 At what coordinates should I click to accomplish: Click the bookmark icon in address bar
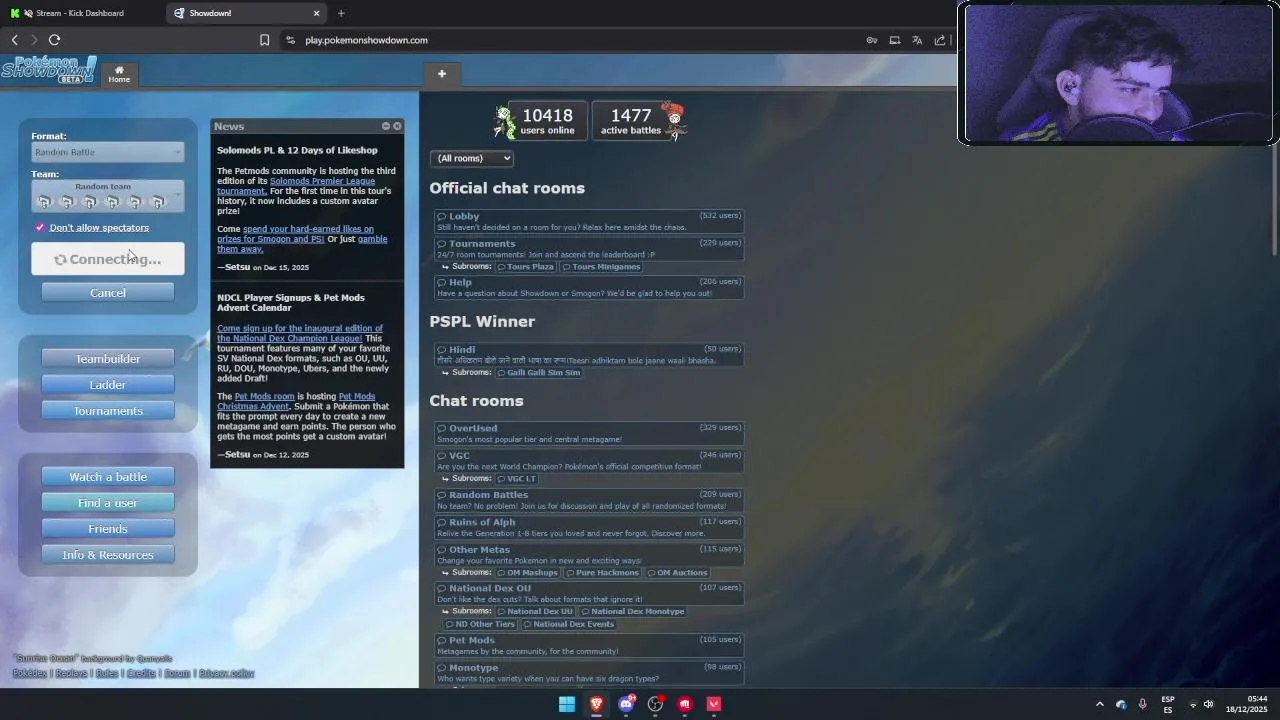click(264, 40)
